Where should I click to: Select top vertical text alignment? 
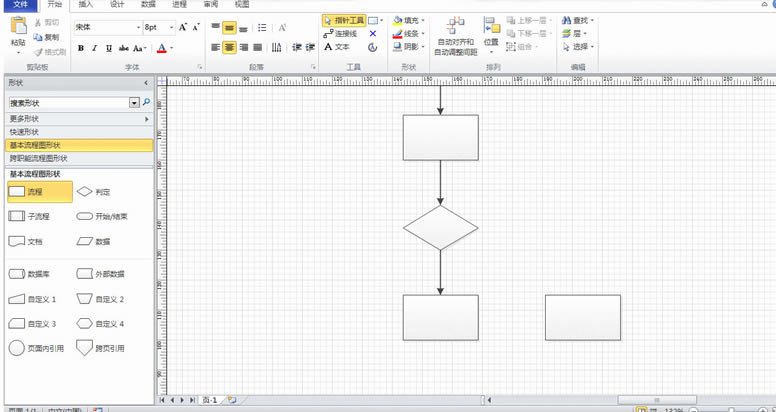pos(215,27)
